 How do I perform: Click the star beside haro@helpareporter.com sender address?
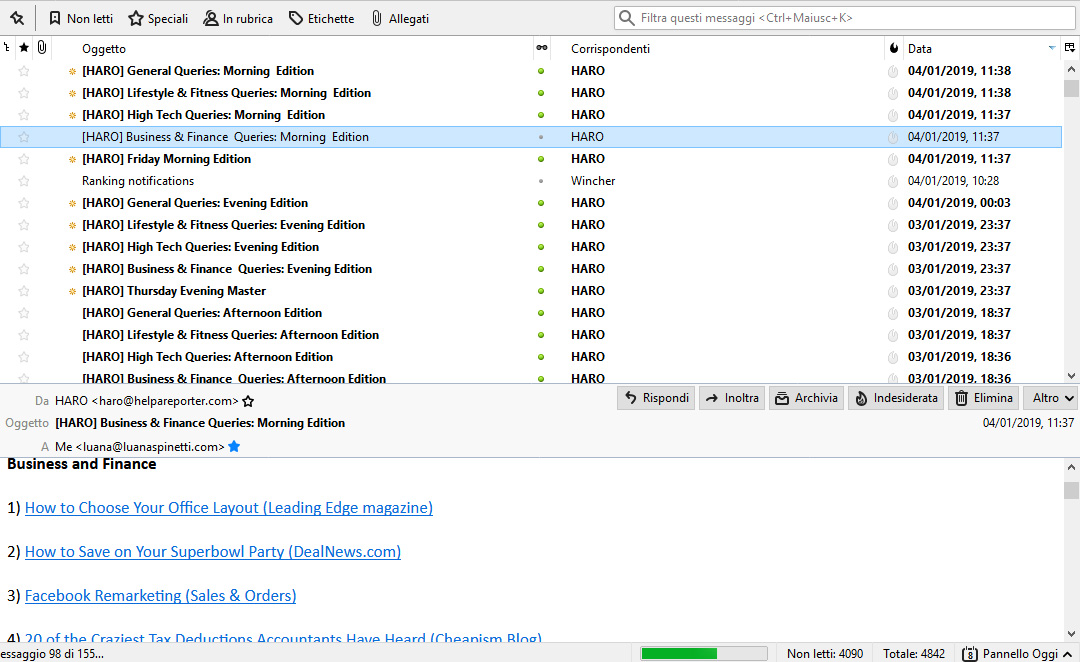tap(248, 401)
